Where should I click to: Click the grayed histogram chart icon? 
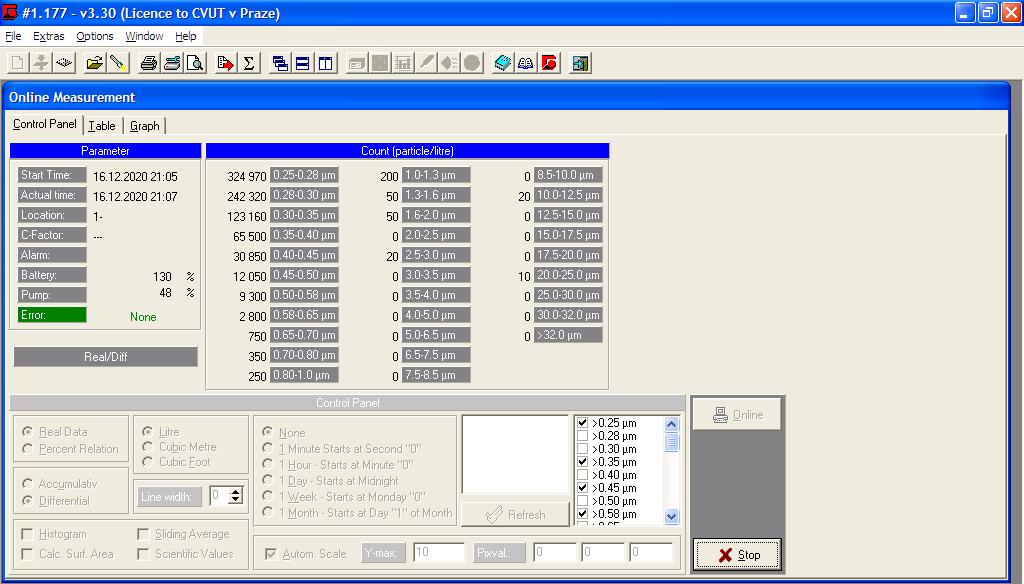[x=403, y=63]
